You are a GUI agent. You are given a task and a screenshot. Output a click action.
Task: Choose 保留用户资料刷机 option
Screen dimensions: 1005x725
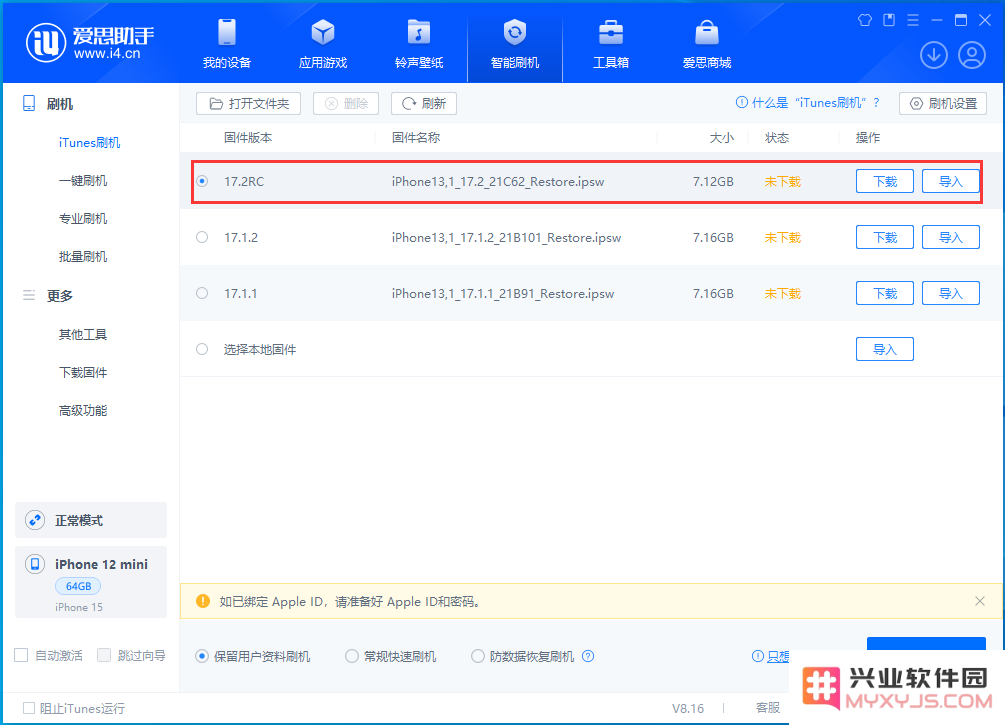(202, 656)
